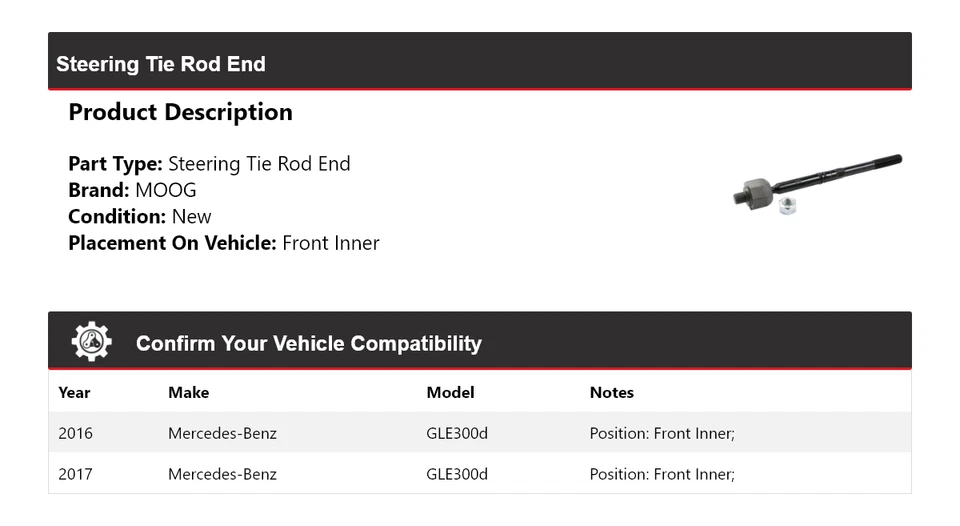960x526 pixels.
Task: Click Mercedes-Benz in the 2016 row
Action: (222, 434)
